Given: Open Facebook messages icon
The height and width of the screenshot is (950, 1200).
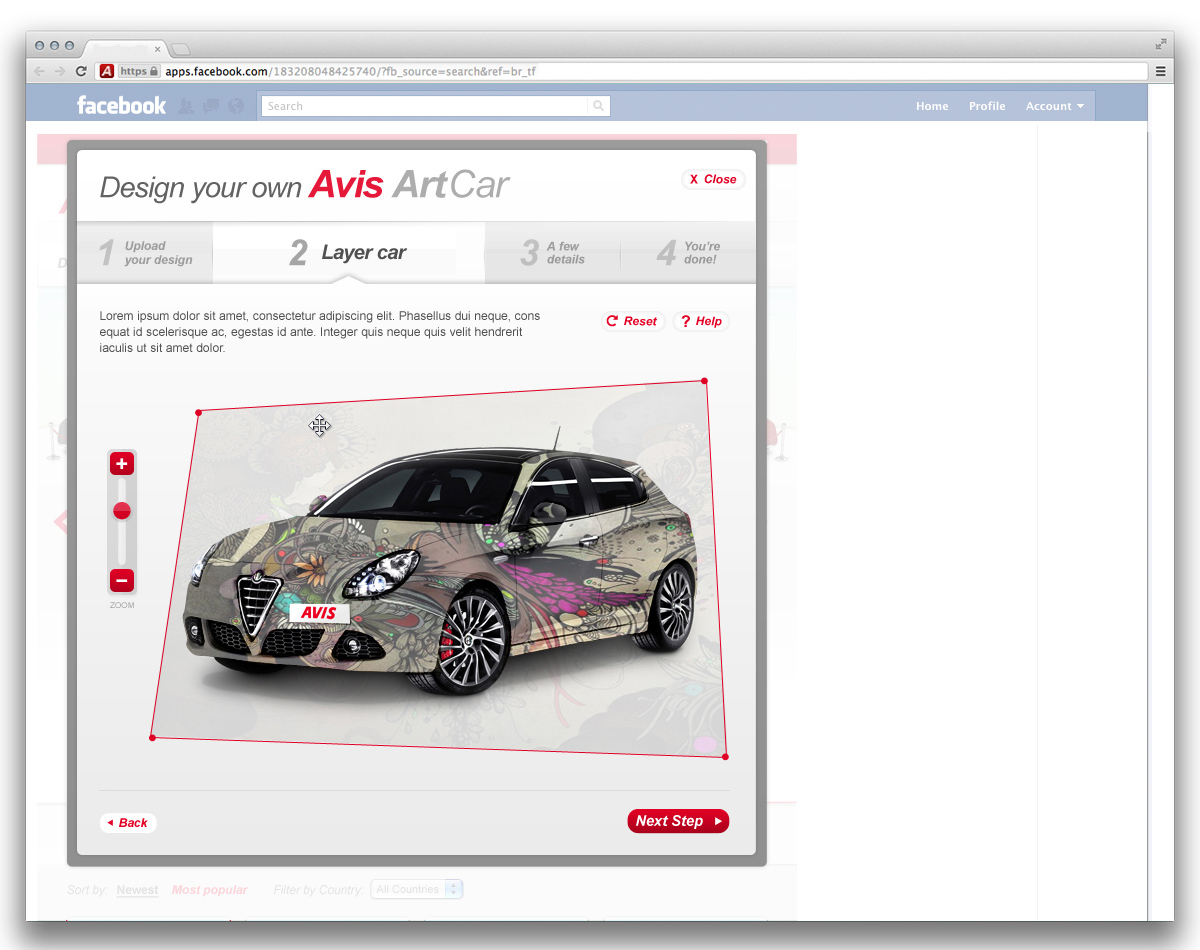Looking at the screenshot, I should click(x=211, y=105).
